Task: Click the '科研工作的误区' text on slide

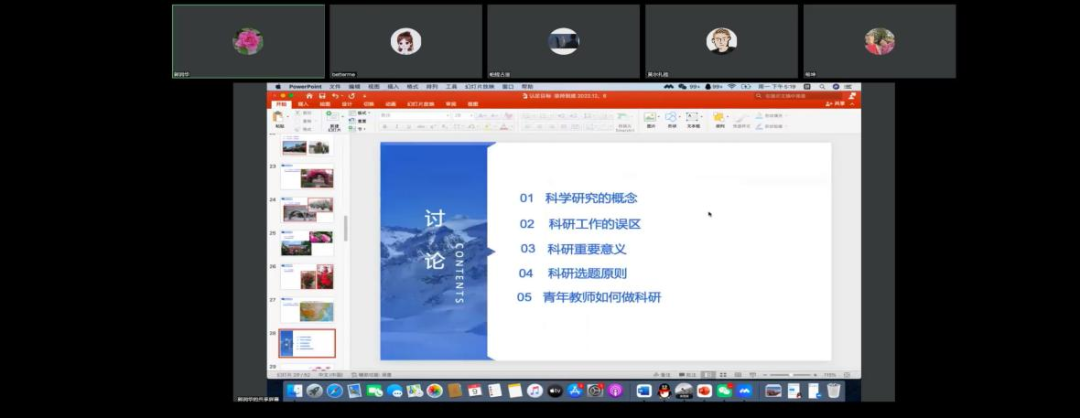Action: point(595,224)
